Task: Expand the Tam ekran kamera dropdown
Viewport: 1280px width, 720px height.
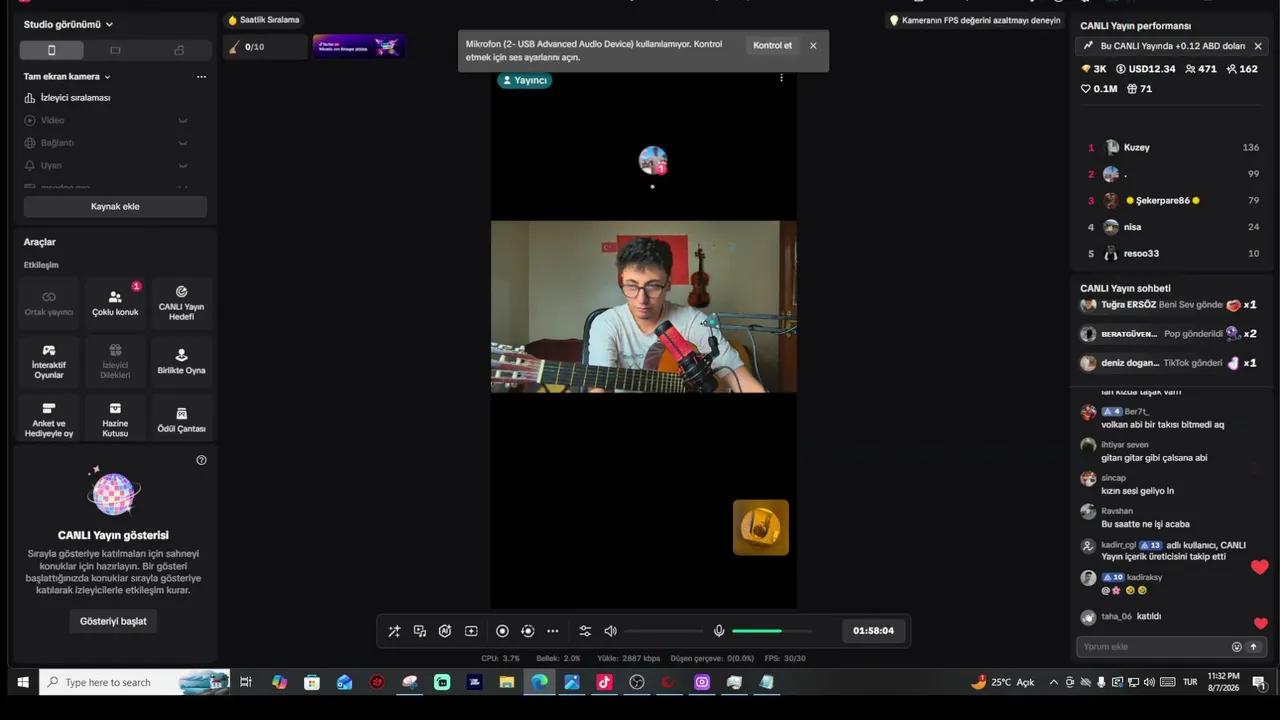Action: click(x=67, y=77)
